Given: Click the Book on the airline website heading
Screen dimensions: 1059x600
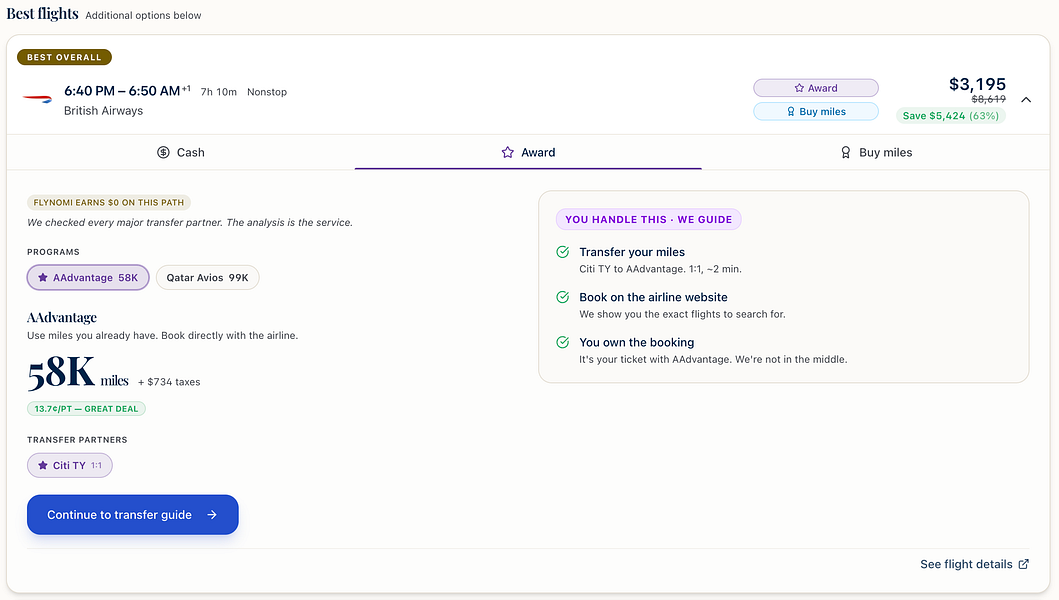Looking at the screenshot, I should 653,297.
